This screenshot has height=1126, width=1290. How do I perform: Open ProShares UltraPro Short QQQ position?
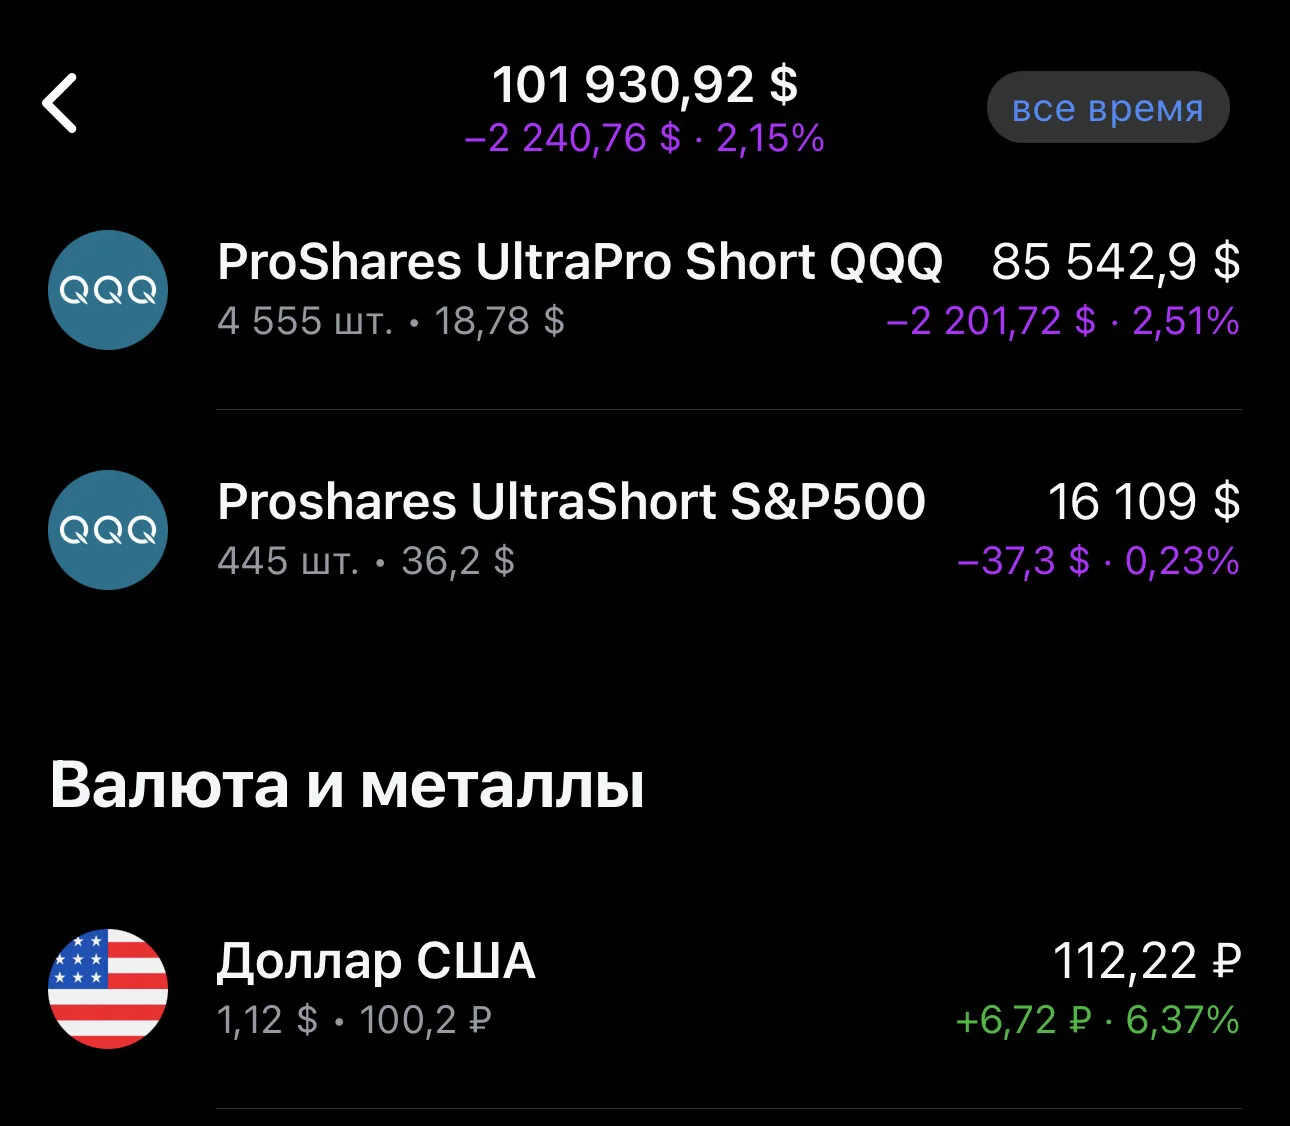(645, 290)
